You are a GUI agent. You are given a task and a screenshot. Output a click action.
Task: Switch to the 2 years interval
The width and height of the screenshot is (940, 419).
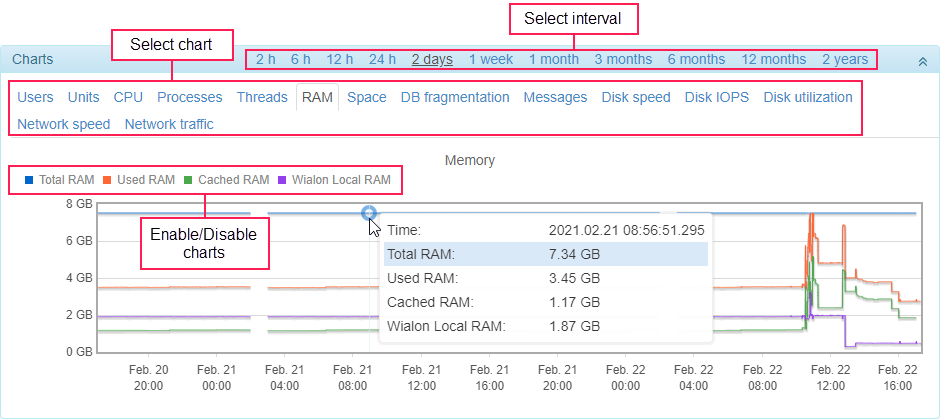pos(845,59)
